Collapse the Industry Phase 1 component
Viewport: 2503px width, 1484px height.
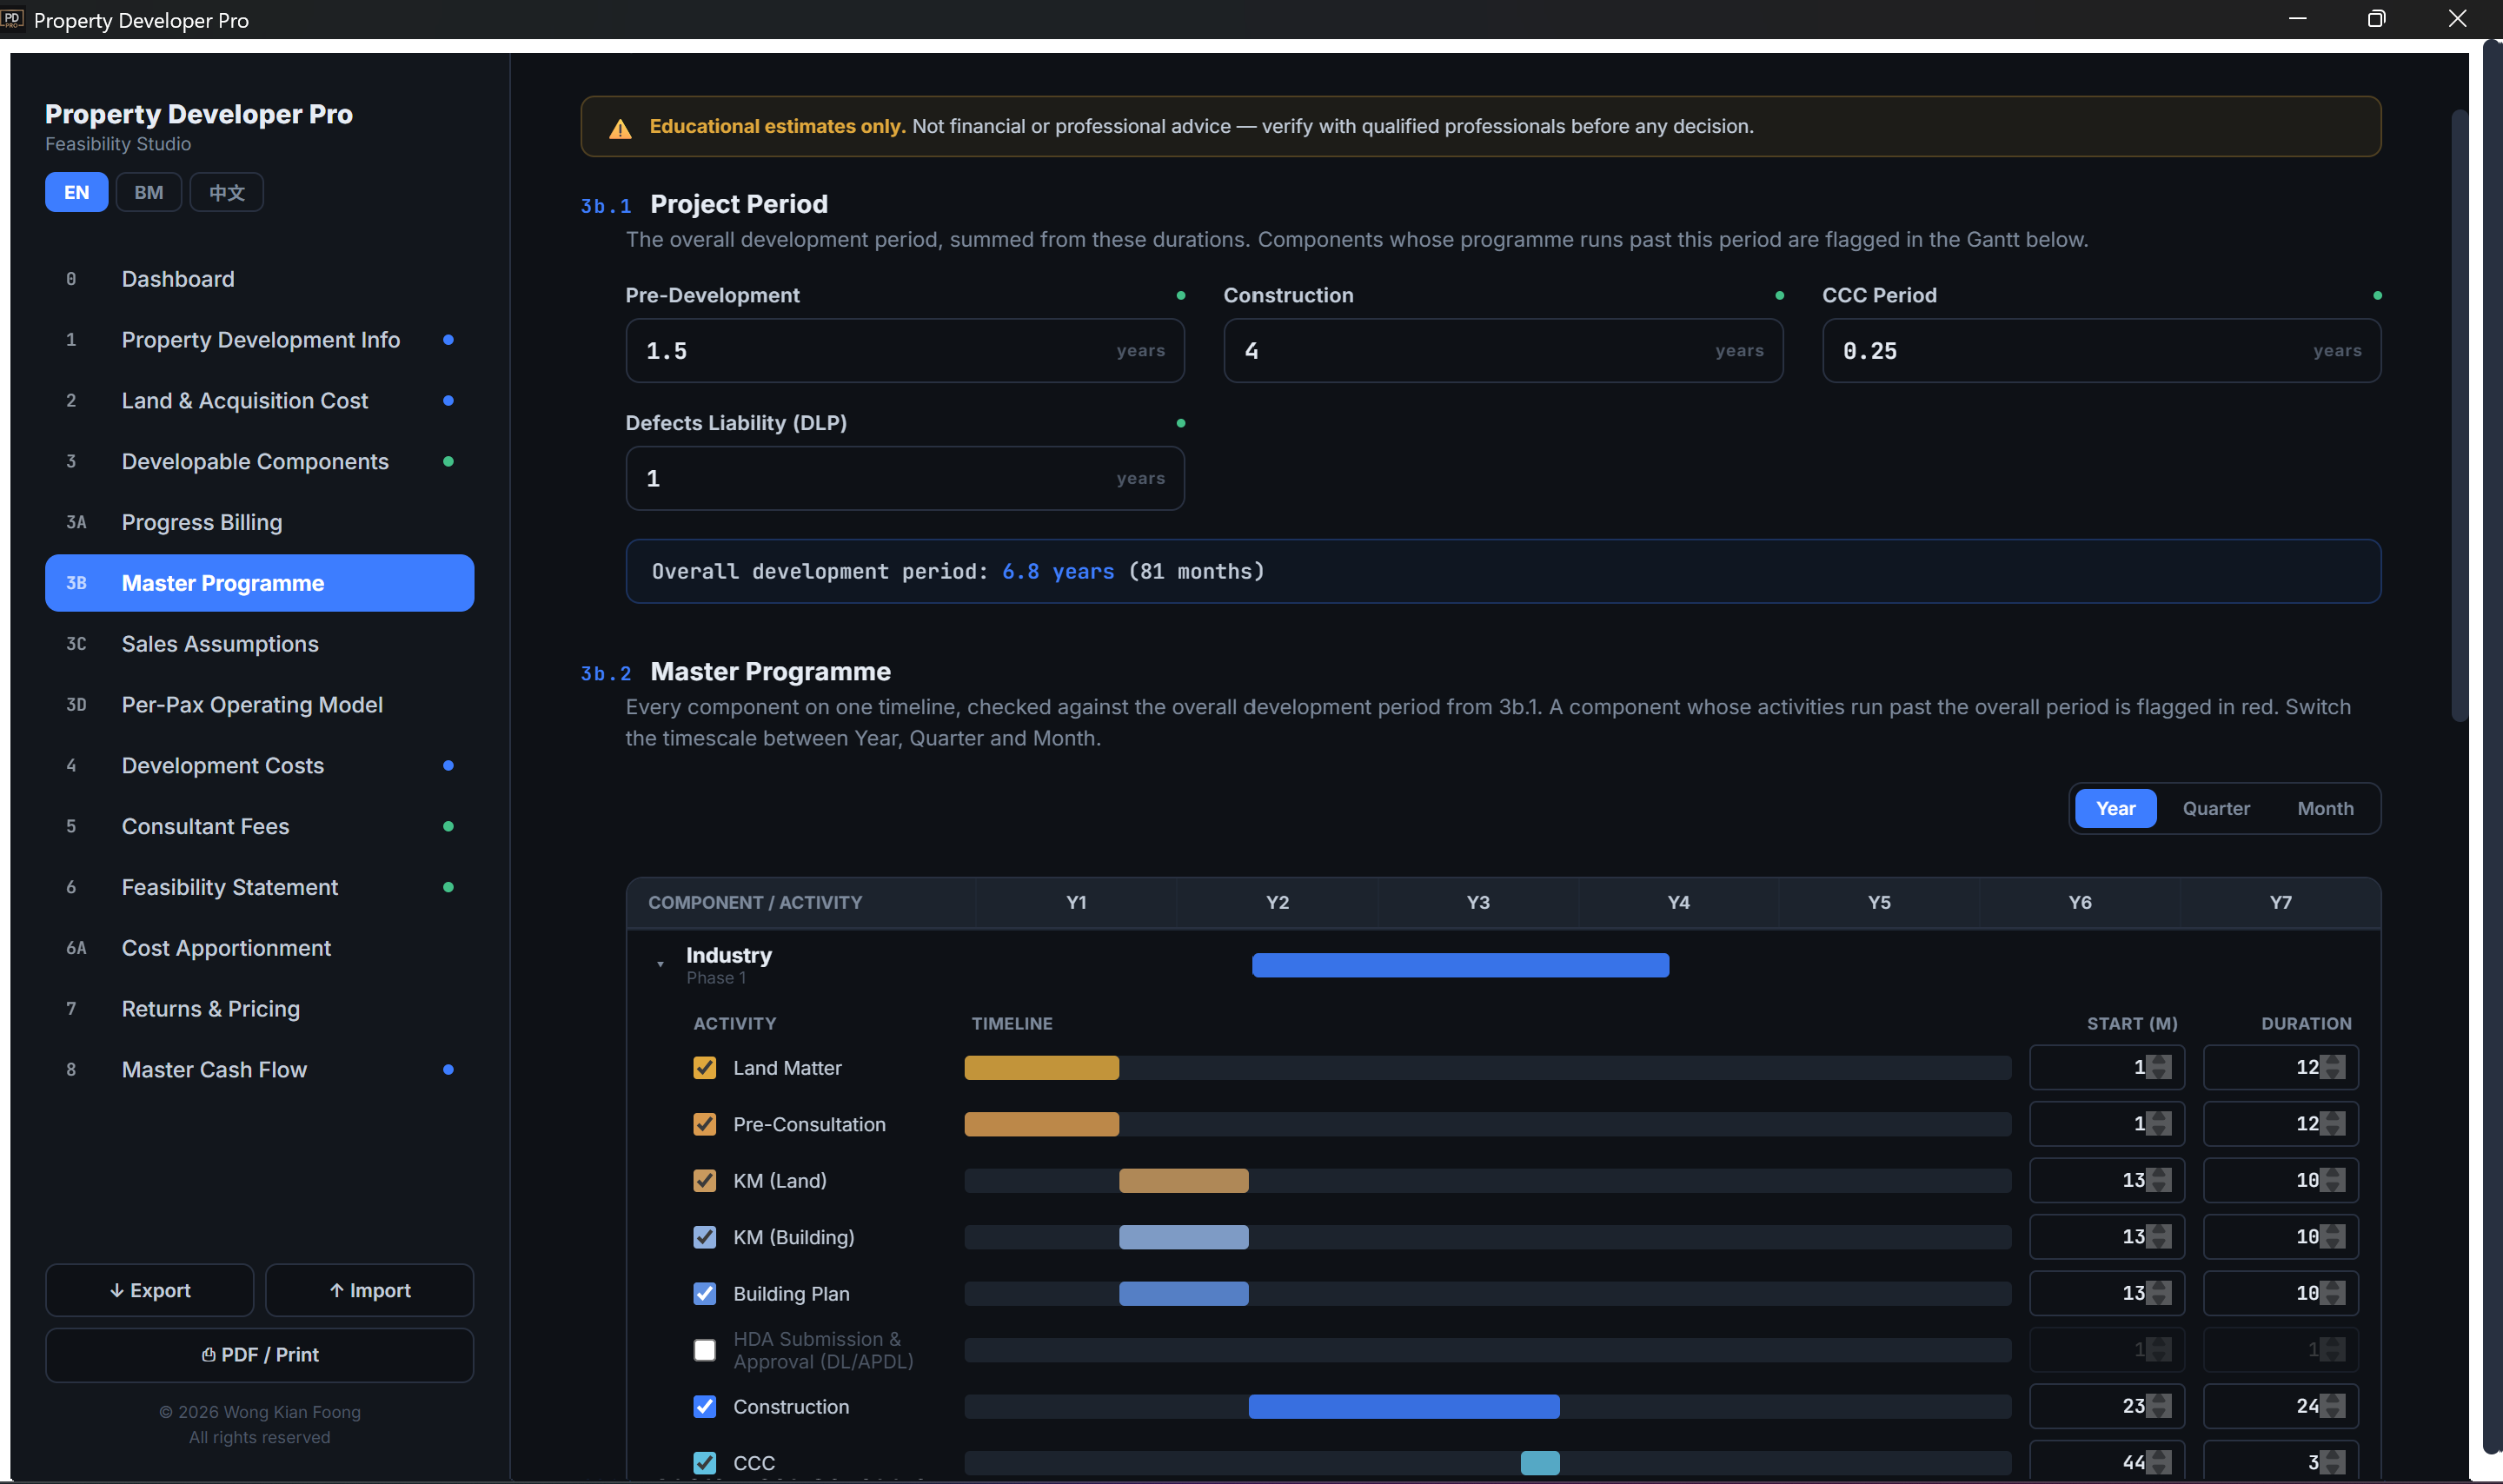[x=660, y=964]
